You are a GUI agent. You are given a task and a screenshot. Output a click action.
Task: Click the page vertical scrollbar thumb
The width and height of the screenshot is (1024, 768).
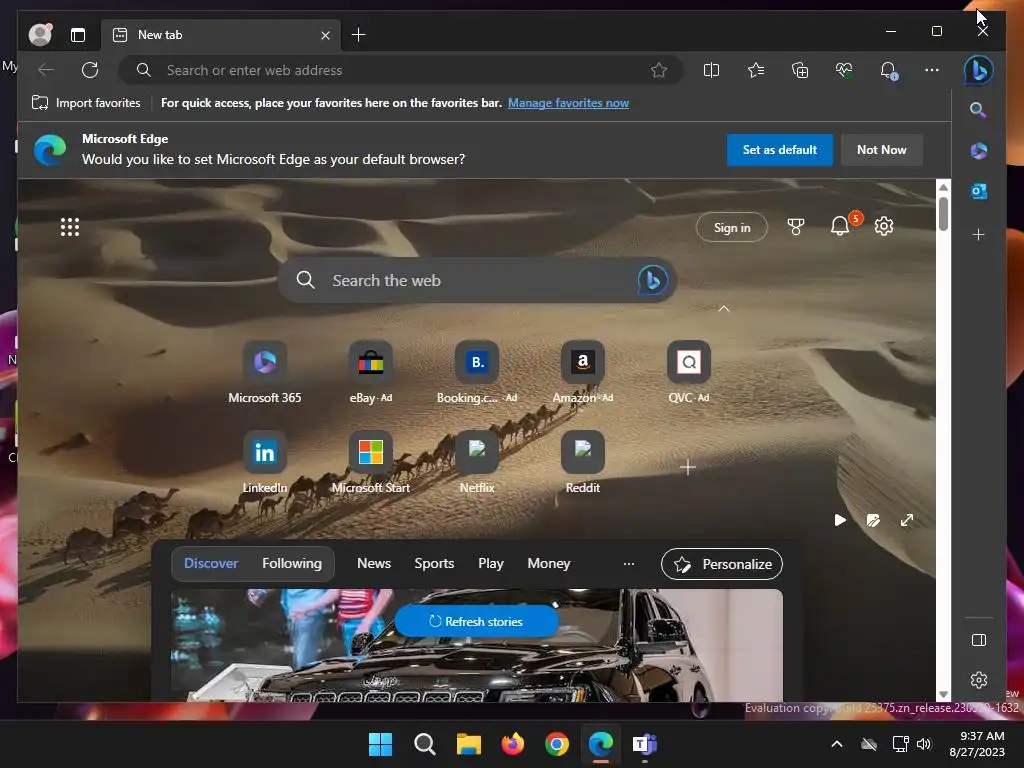point(943,213)
